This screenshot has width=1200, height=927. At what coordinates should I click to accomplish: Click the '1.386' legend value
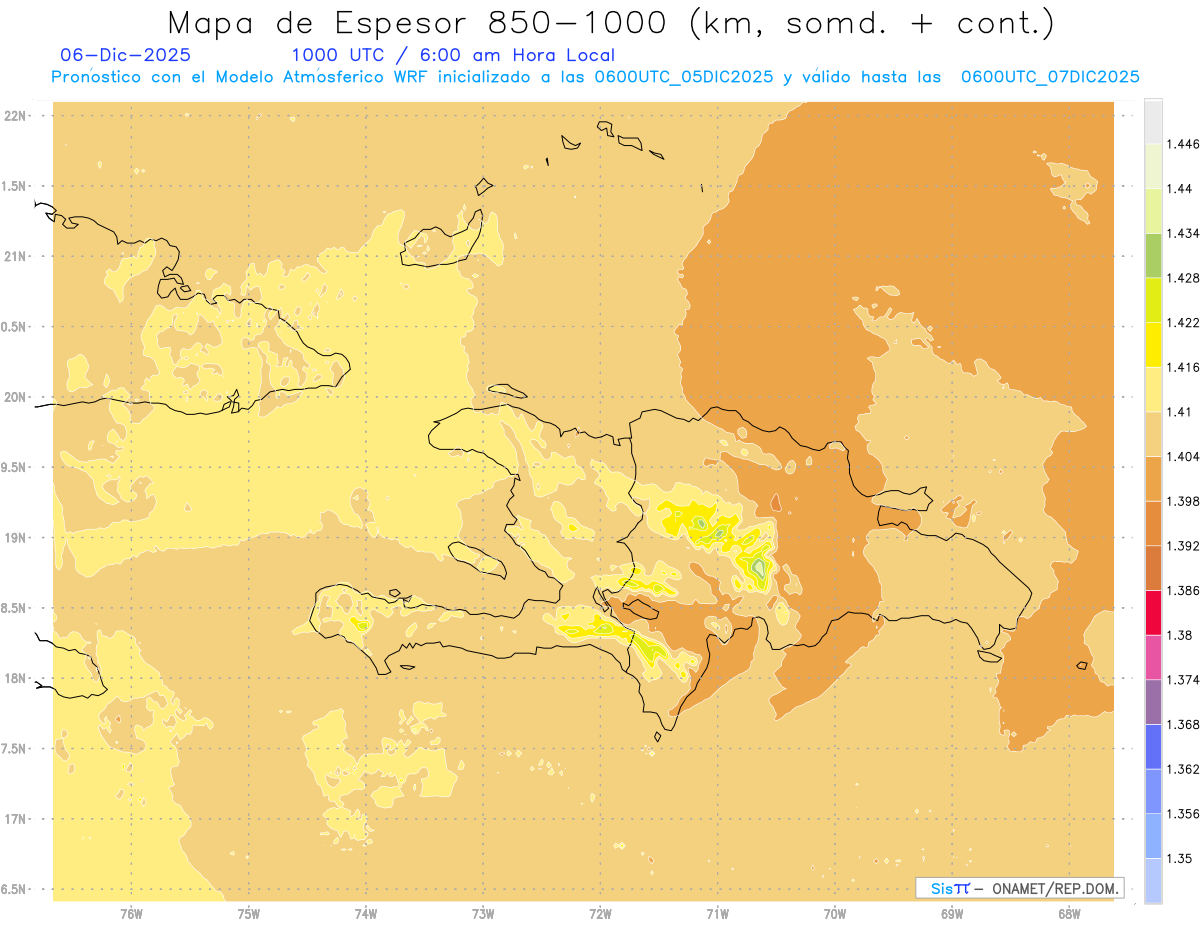point(1182,590)
